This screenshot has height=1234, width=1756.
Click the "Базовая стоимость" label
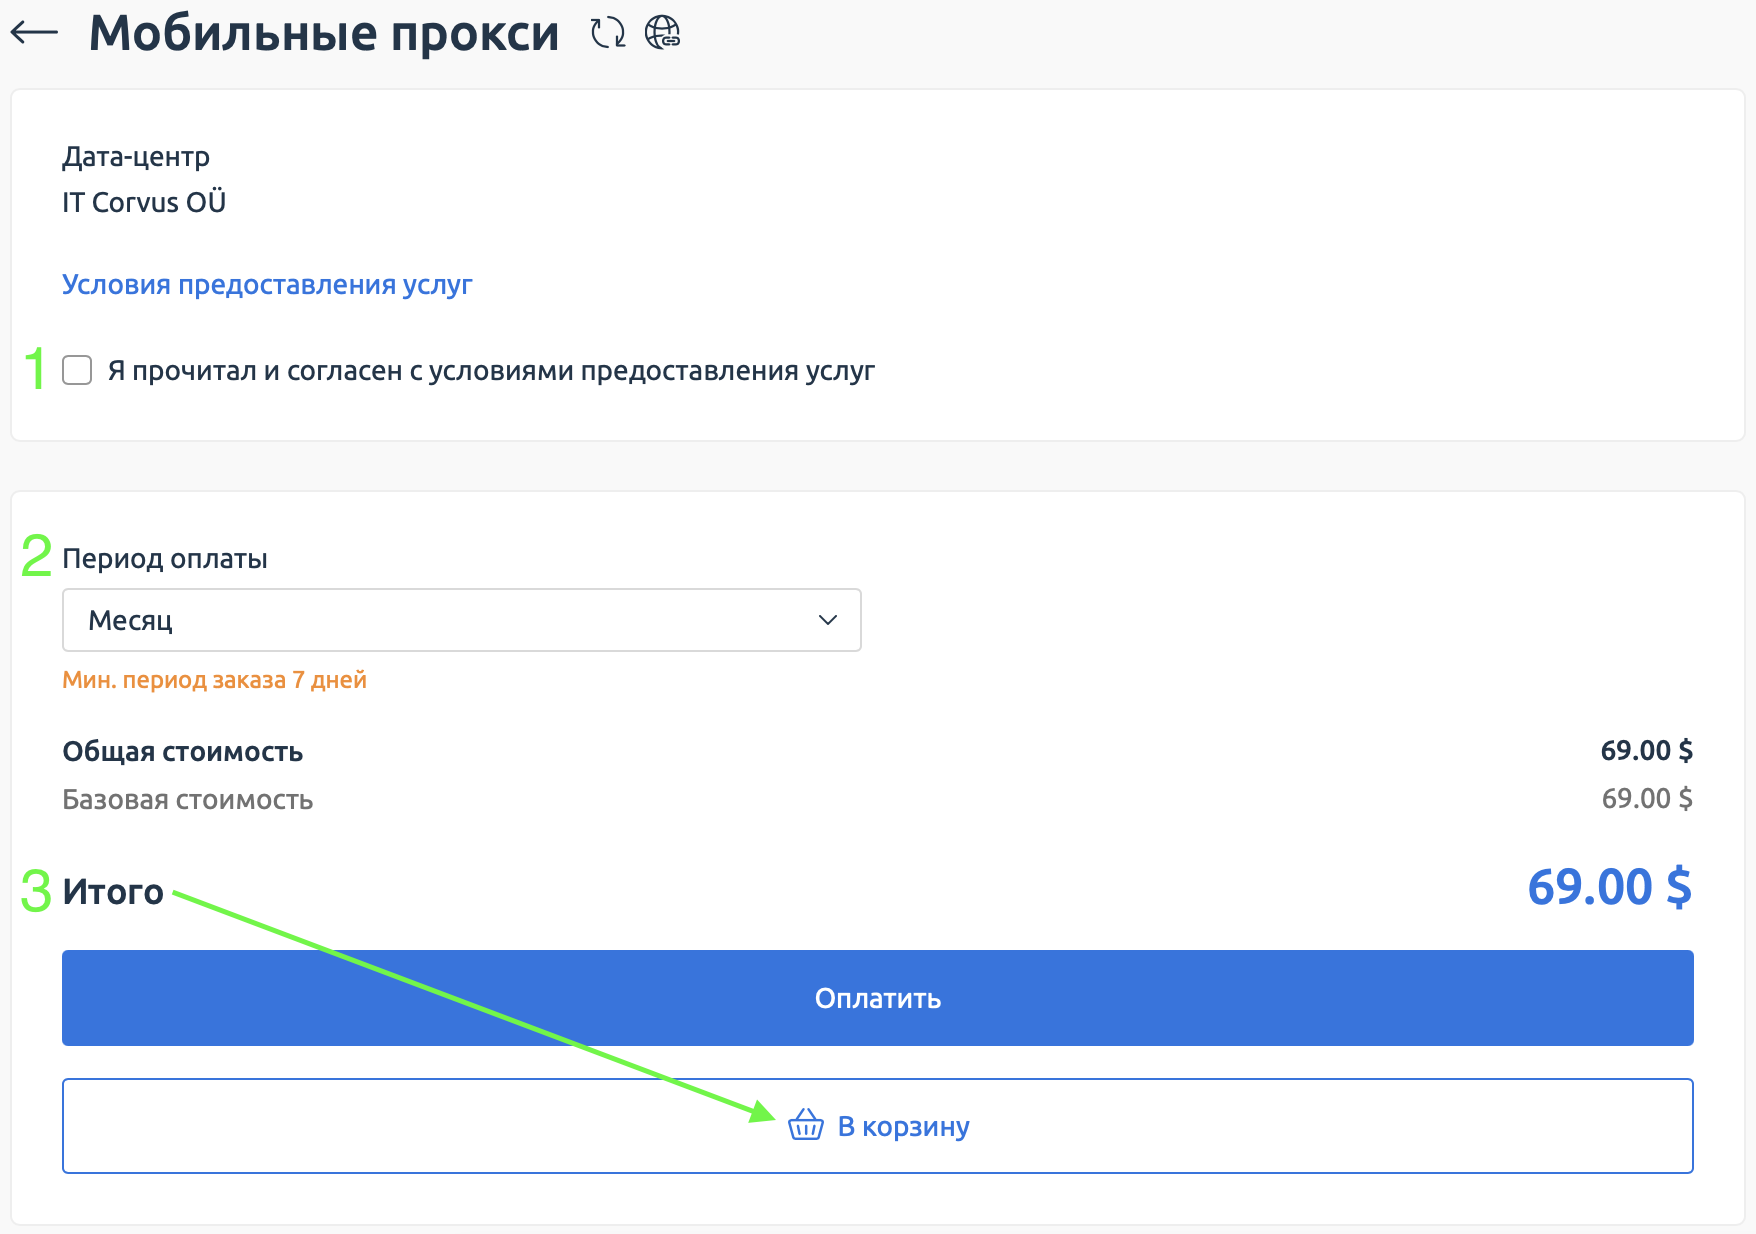pyautogui.click(x=188, y=799)
